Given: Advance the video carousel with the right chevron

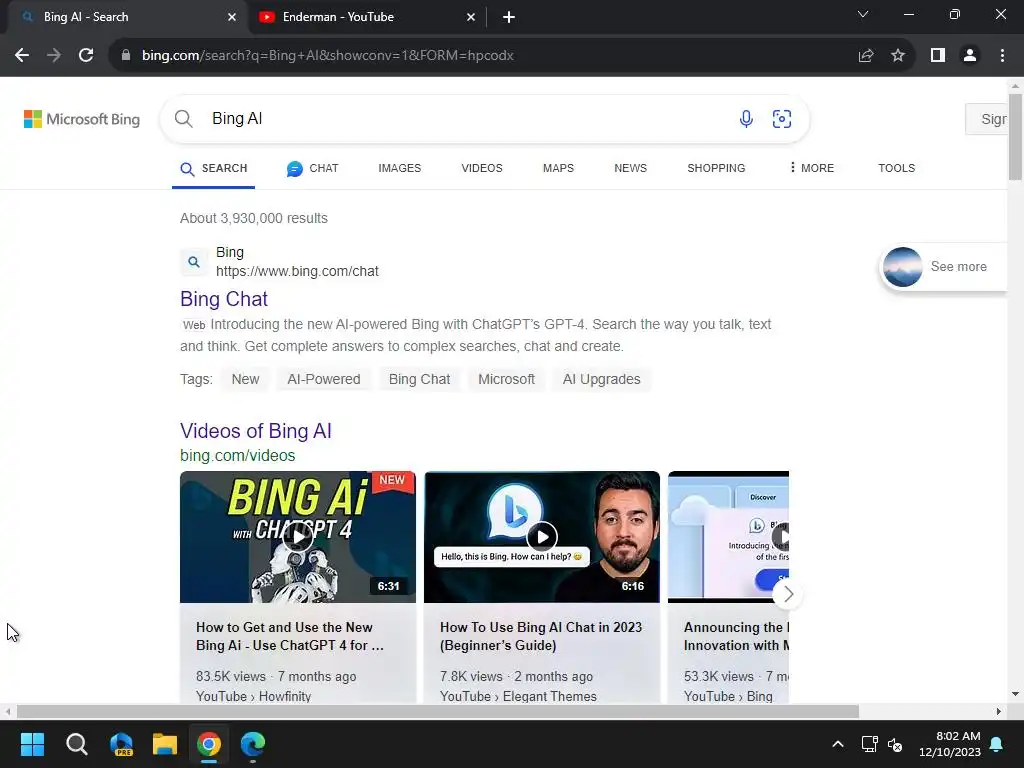Looking at the screenshot, I should point(788,594).
